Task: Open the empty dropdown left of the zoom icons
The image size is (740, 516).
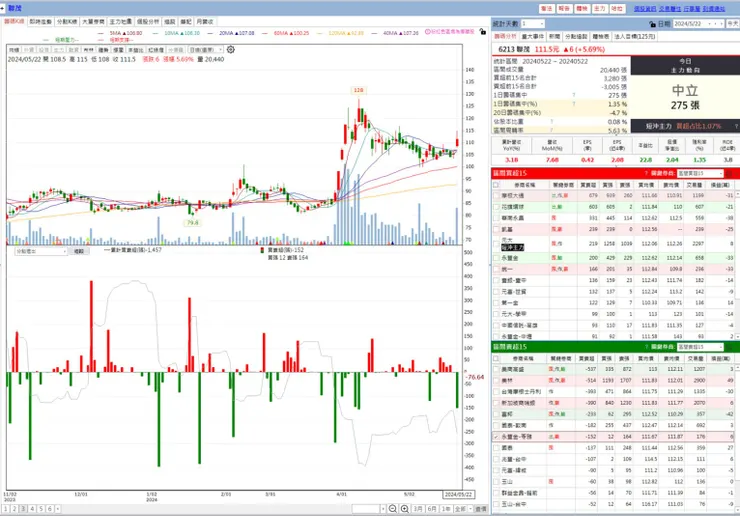Action: click(369, 508)
